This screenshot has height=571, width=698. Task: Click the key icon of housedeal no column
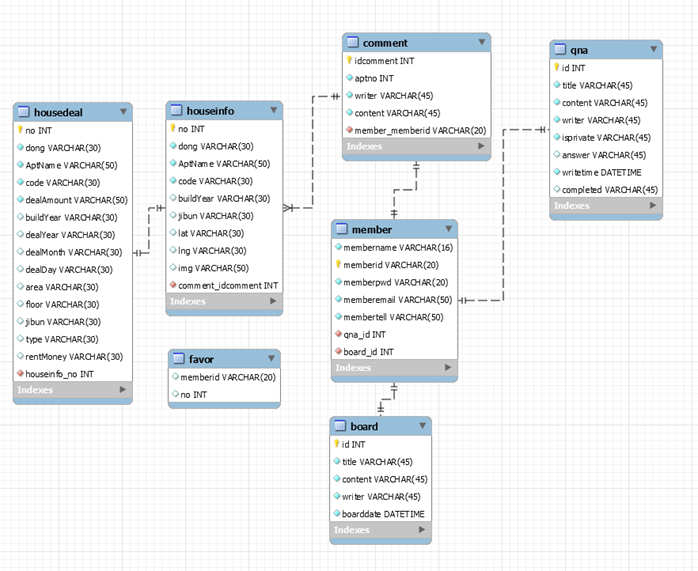(x=20, y=130)
